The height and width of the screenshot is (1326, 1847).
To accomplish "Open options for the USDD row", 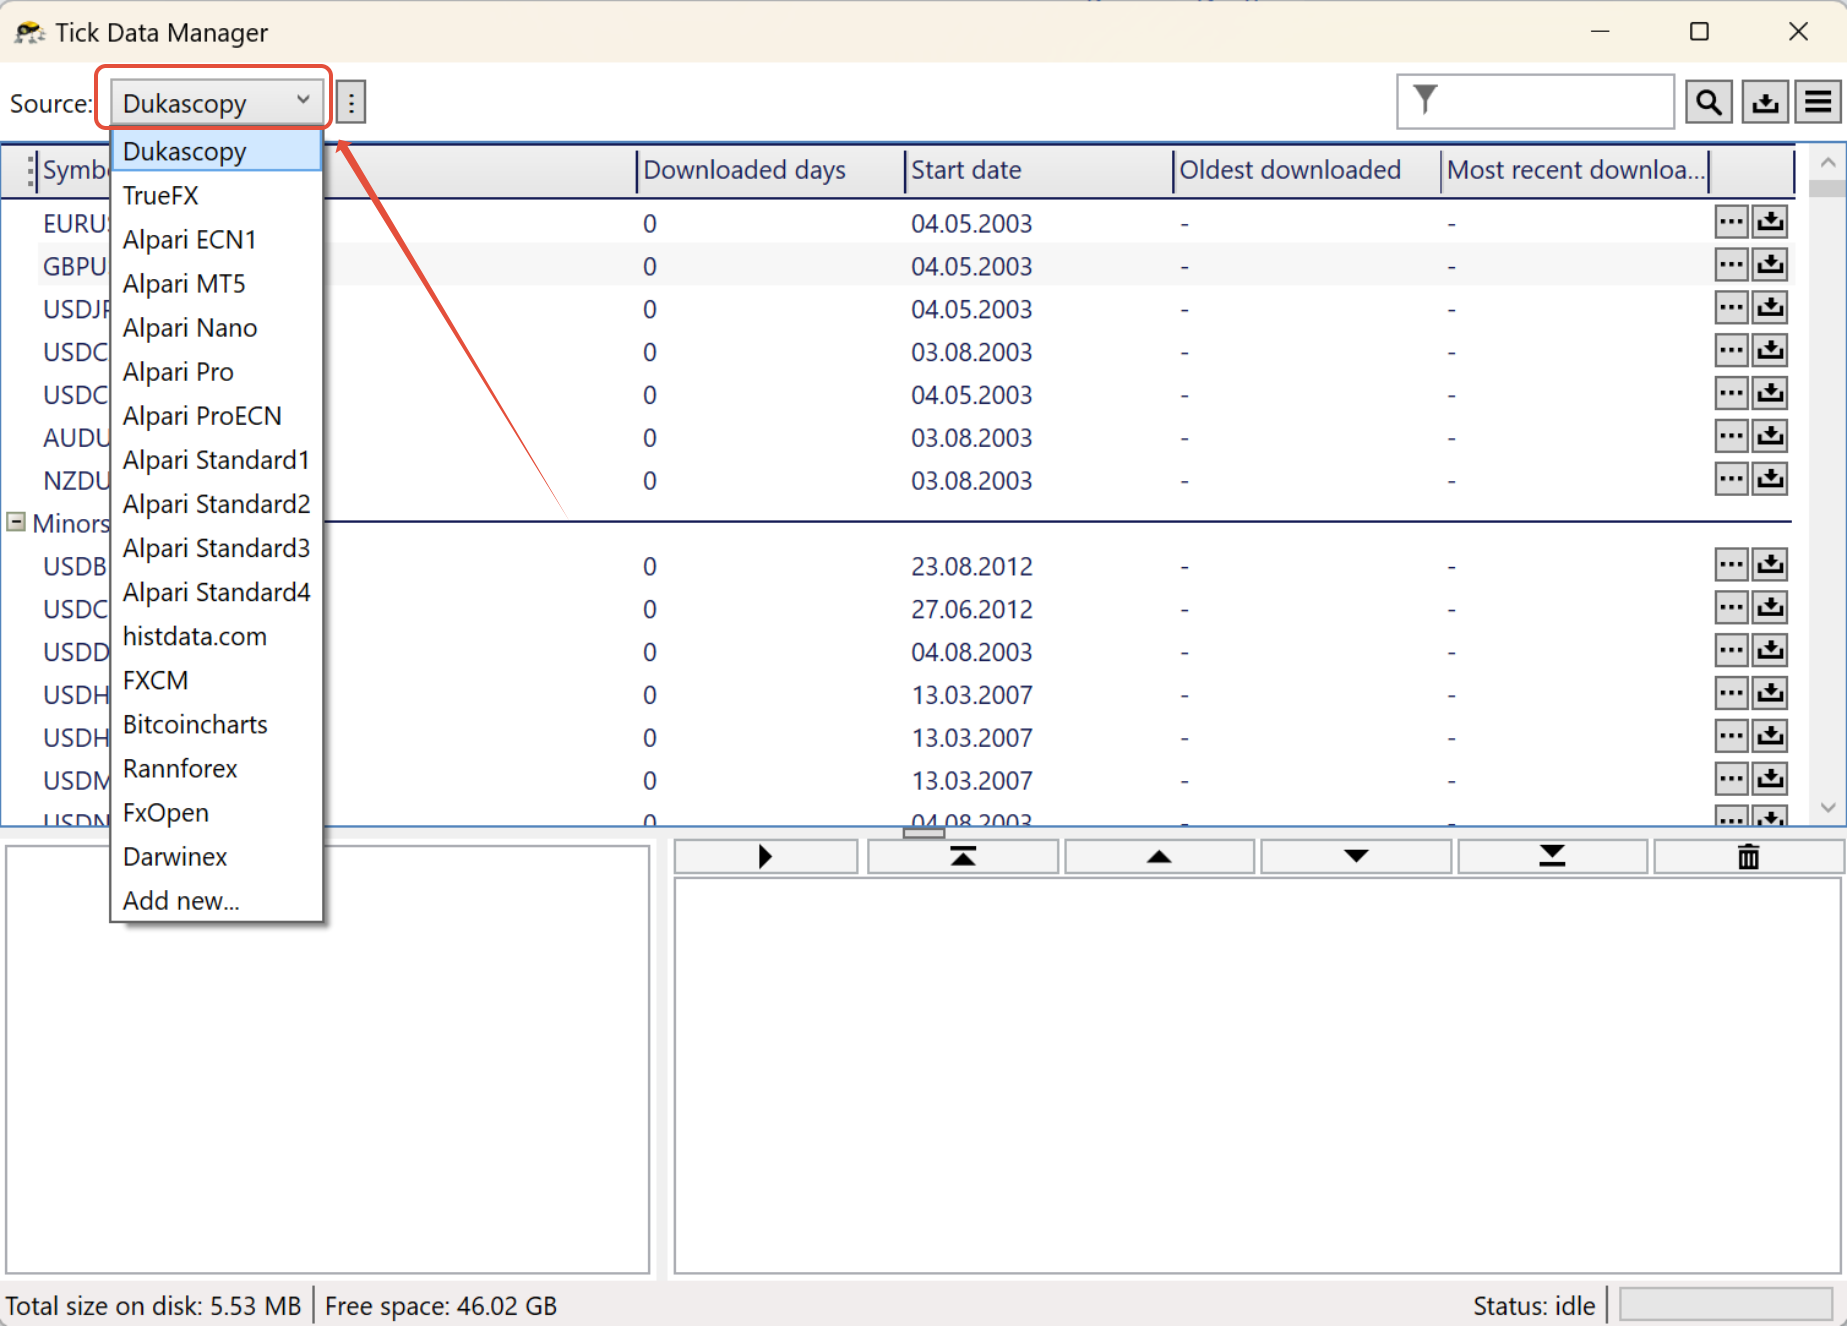I will point(1731,650).
